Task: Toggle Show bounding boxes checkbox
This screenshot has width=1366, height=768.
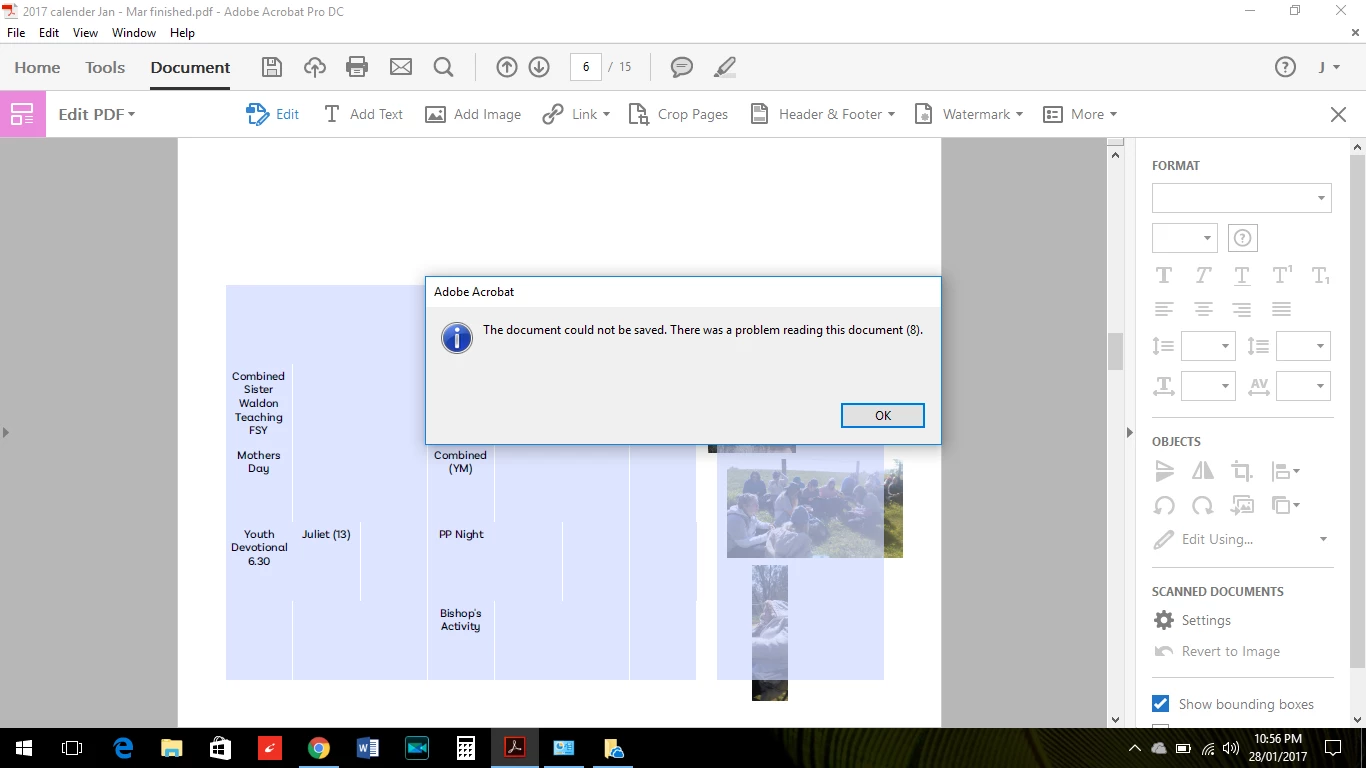Action: (x=1160, y=704)
